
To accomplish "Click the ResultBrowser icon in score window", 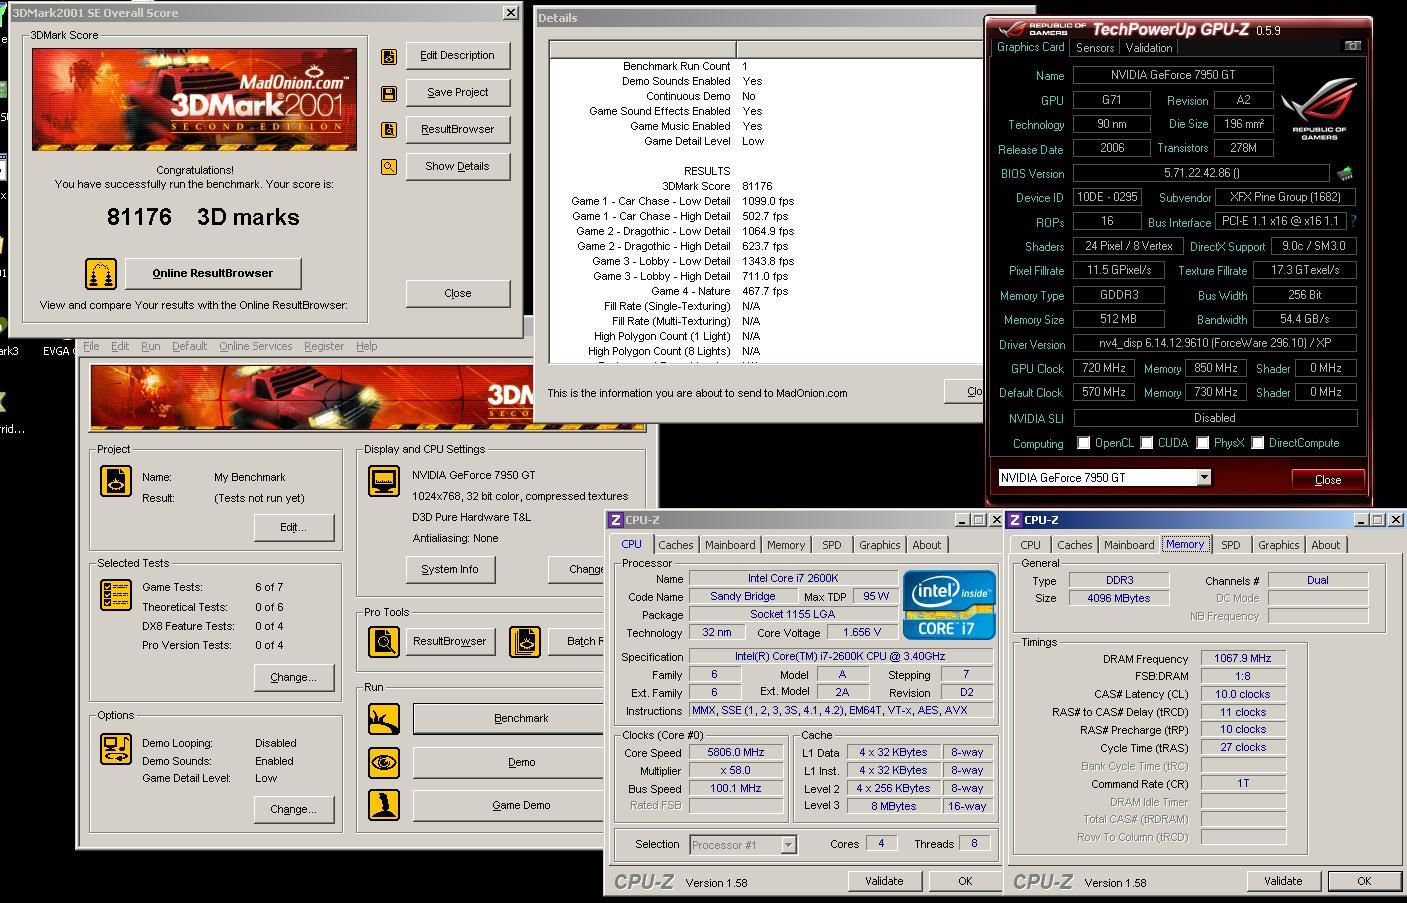I will coord(389,130).
